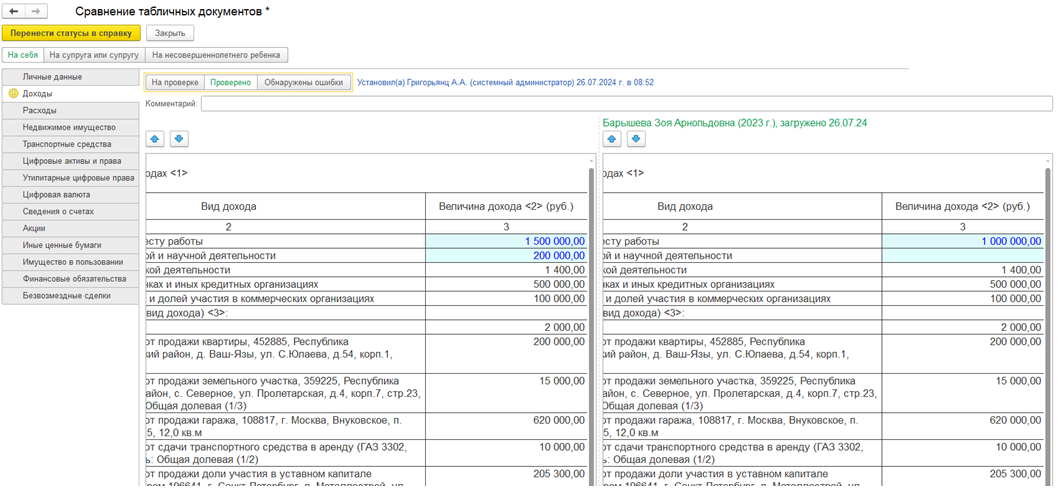
Task: Click the forward navigation arrow
Action: tap(36, 11)
